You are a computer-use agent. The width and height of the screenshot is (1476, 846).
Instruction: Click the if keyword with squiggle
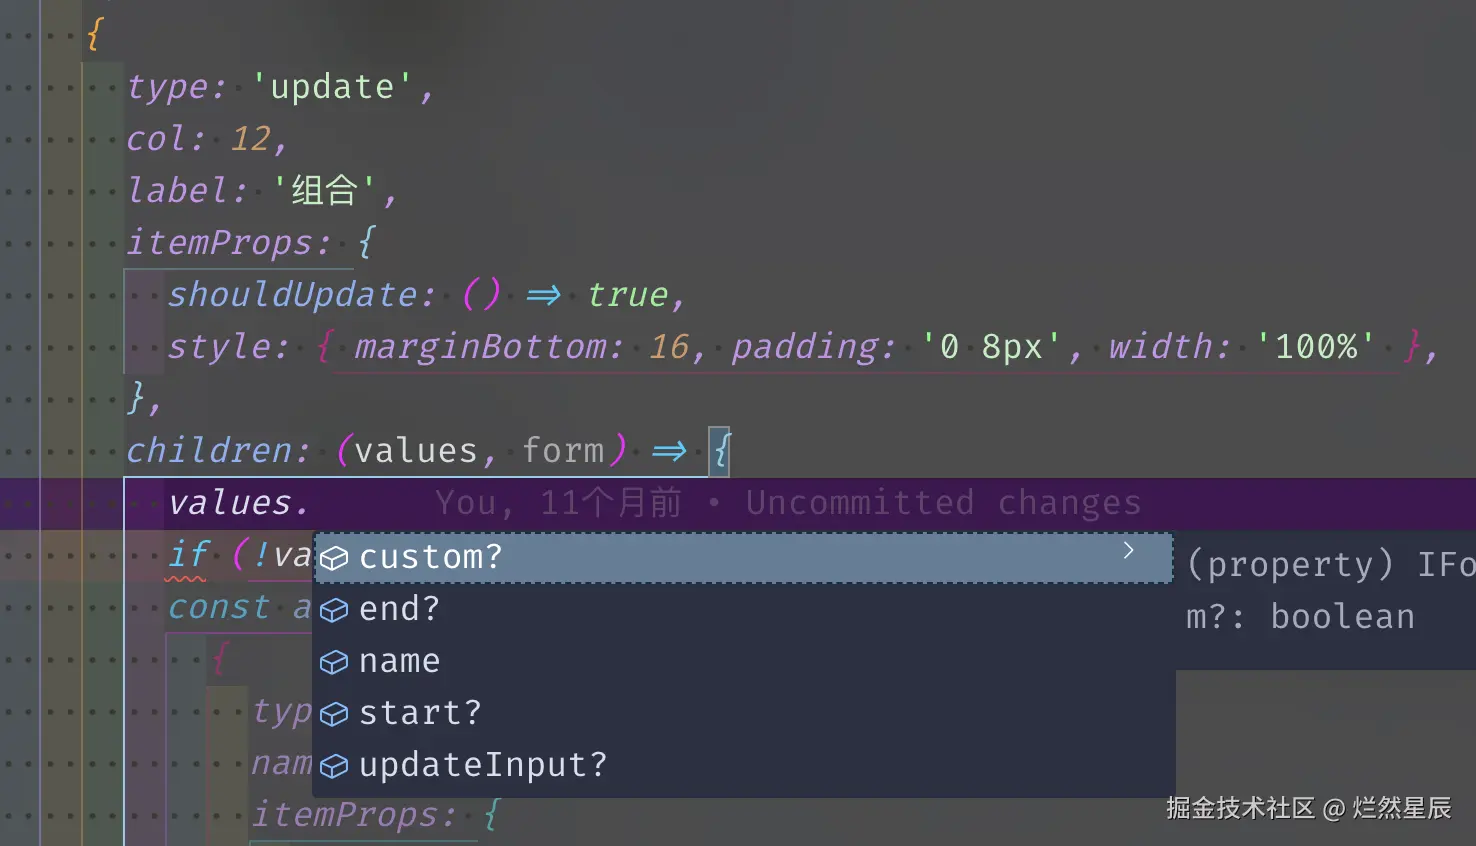188,555
